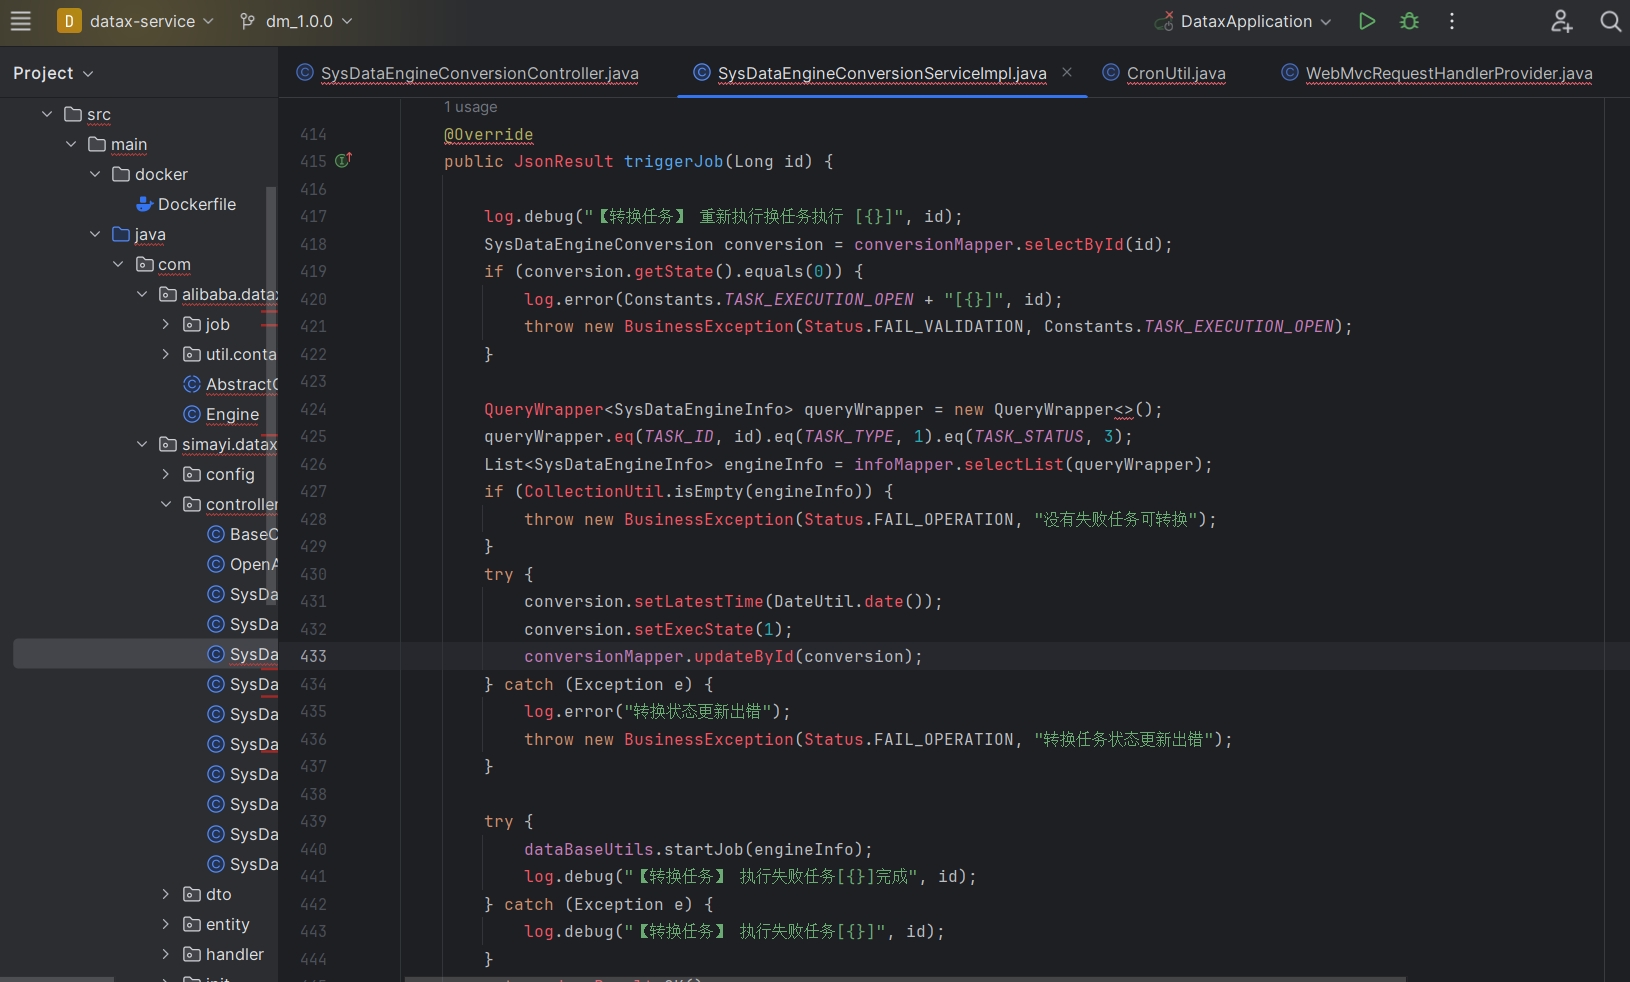Expand the job package

166,324
